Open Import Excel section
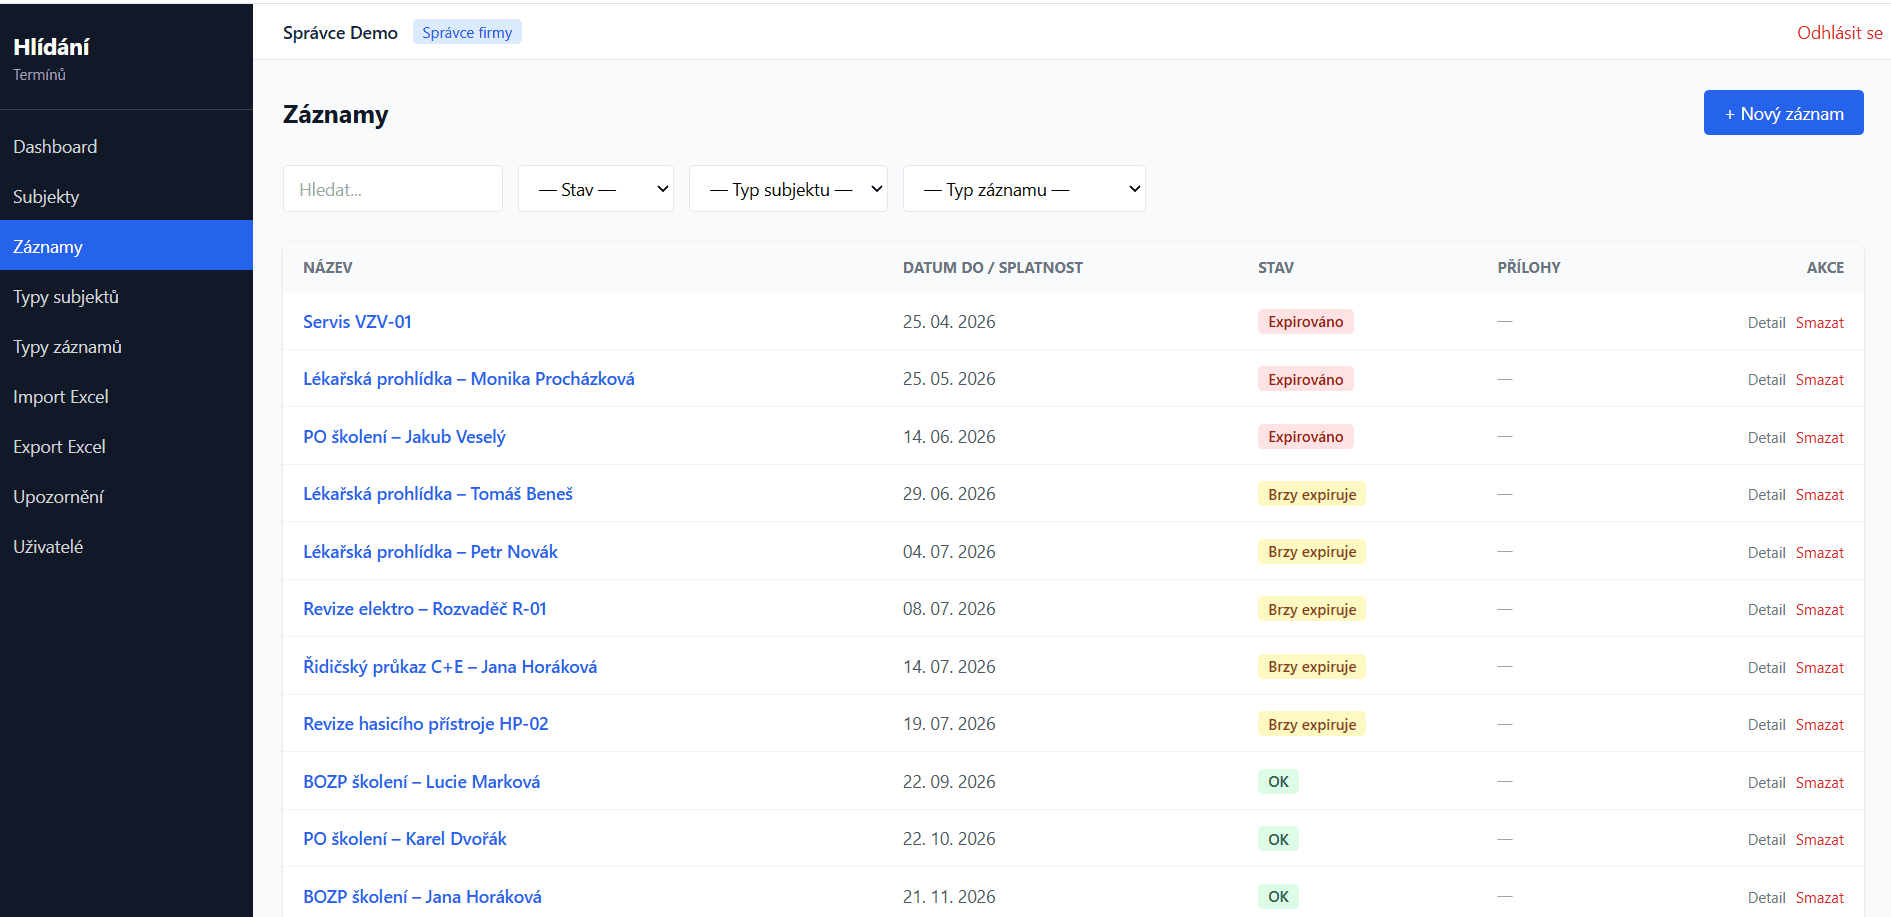The height and width of the screenshot is (917, 1891). 126,396
